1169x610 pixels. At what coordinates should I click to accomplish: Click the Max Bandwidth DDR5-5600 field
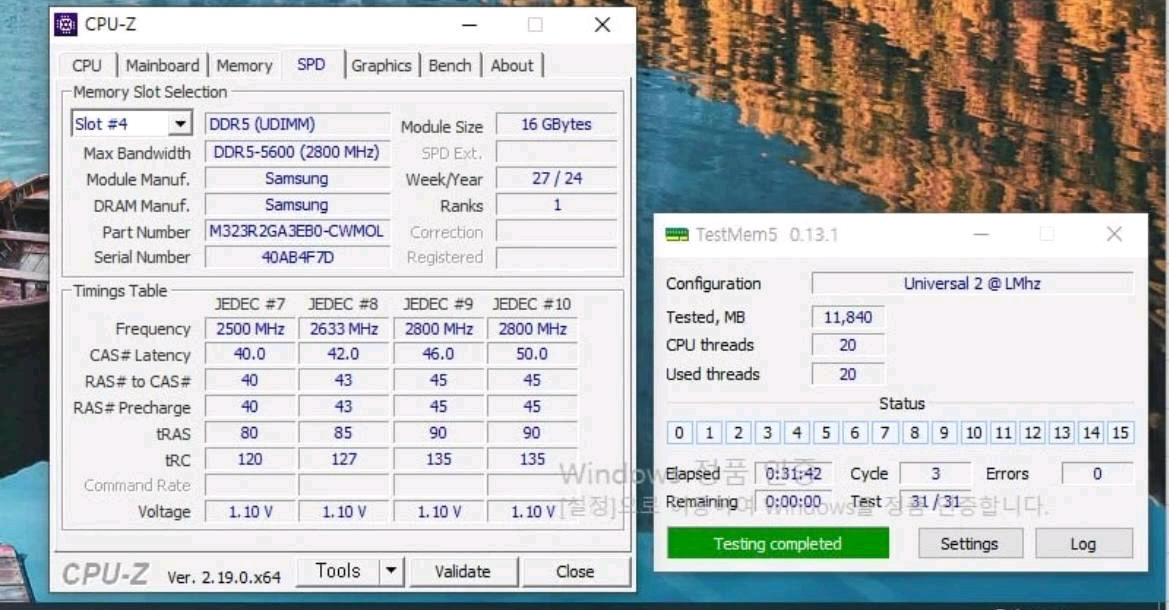pyautogui.click(x=297, y=152)
